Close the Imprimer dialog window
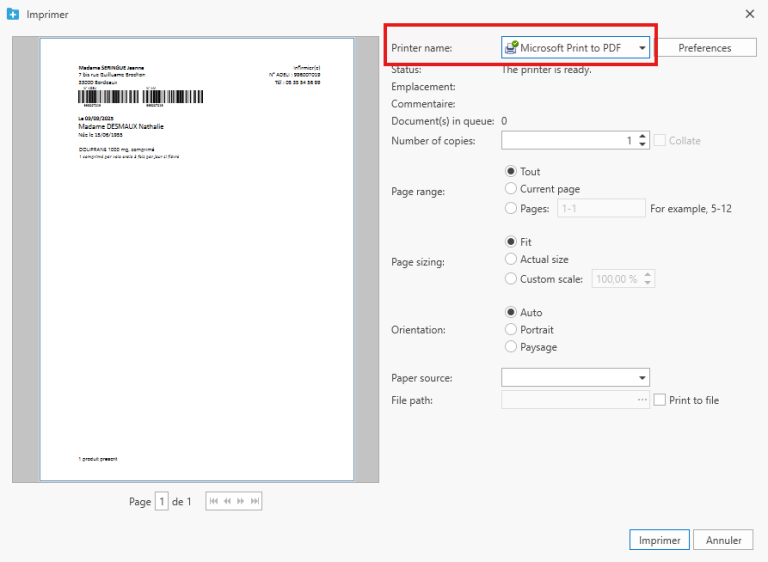Image resolution: width=768 pixels, height=562 pixels. 750,14
